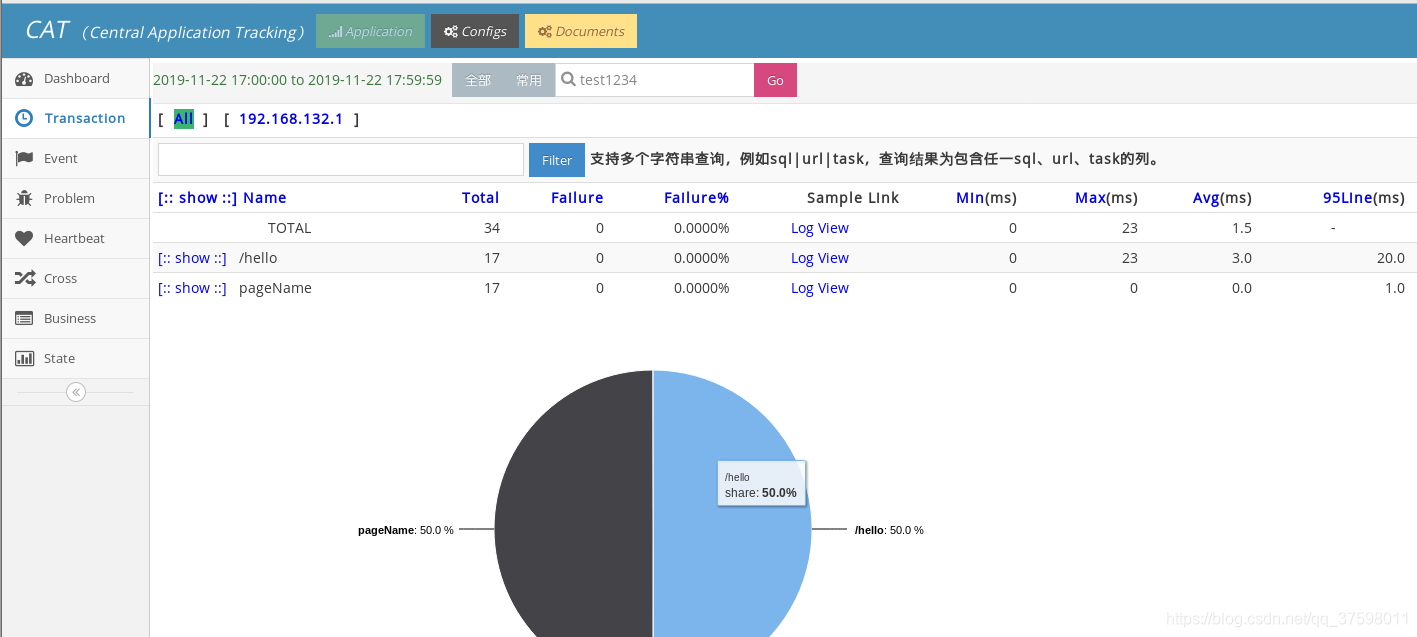1417x637 pixels.
Task: Select the Heartbeat heart icon
Action: point(23,238)
